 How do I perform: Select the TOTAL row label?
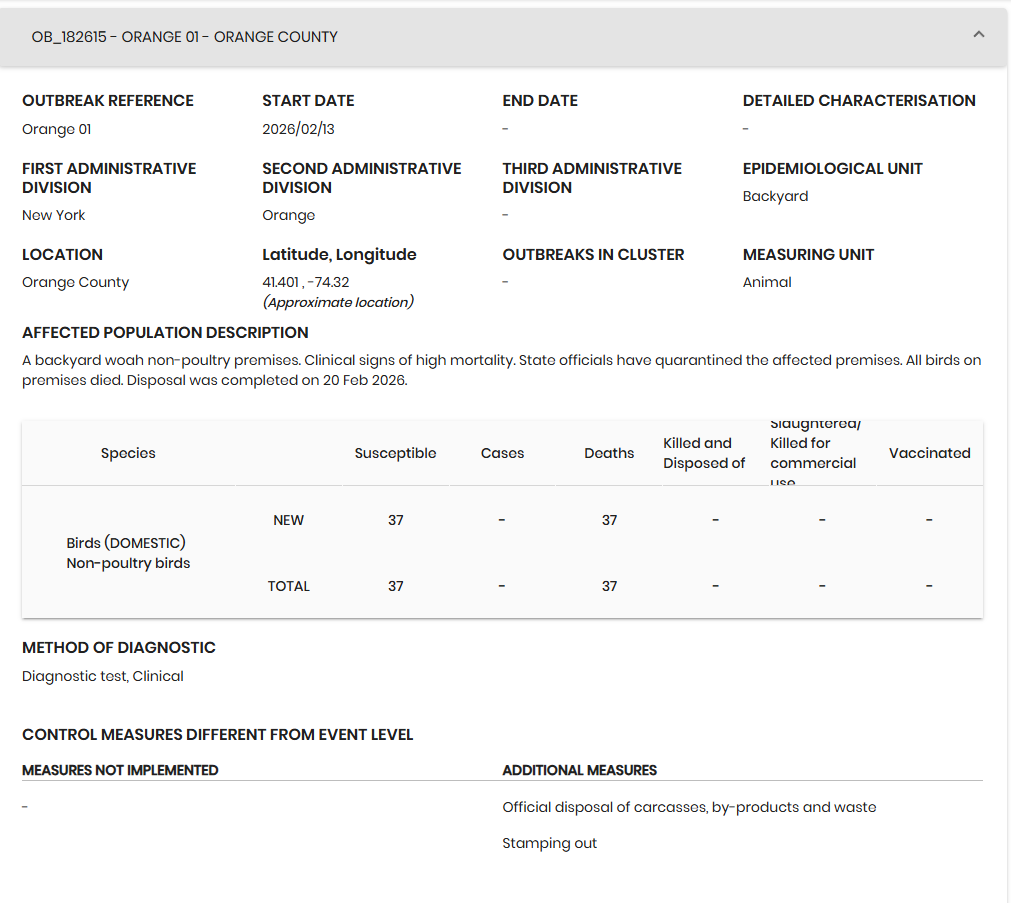pos(288,586)
